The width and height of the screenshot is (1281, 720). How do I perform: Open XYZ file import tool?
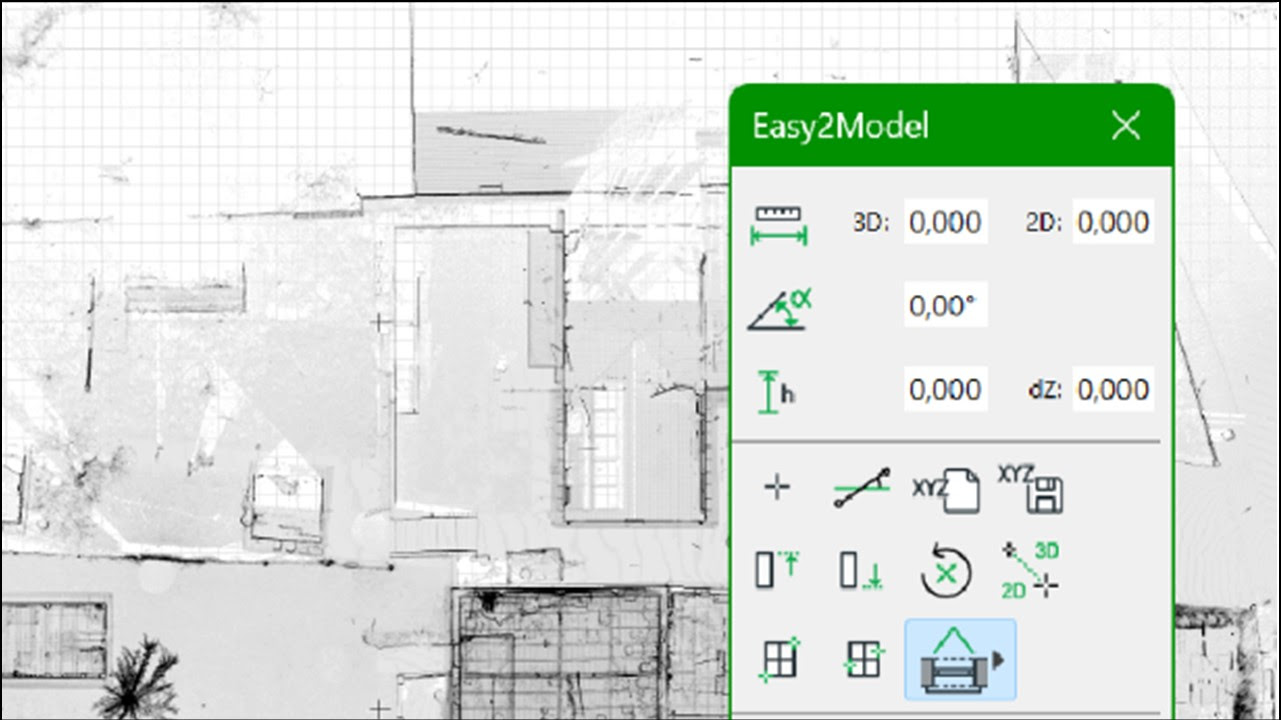point(945,489)
